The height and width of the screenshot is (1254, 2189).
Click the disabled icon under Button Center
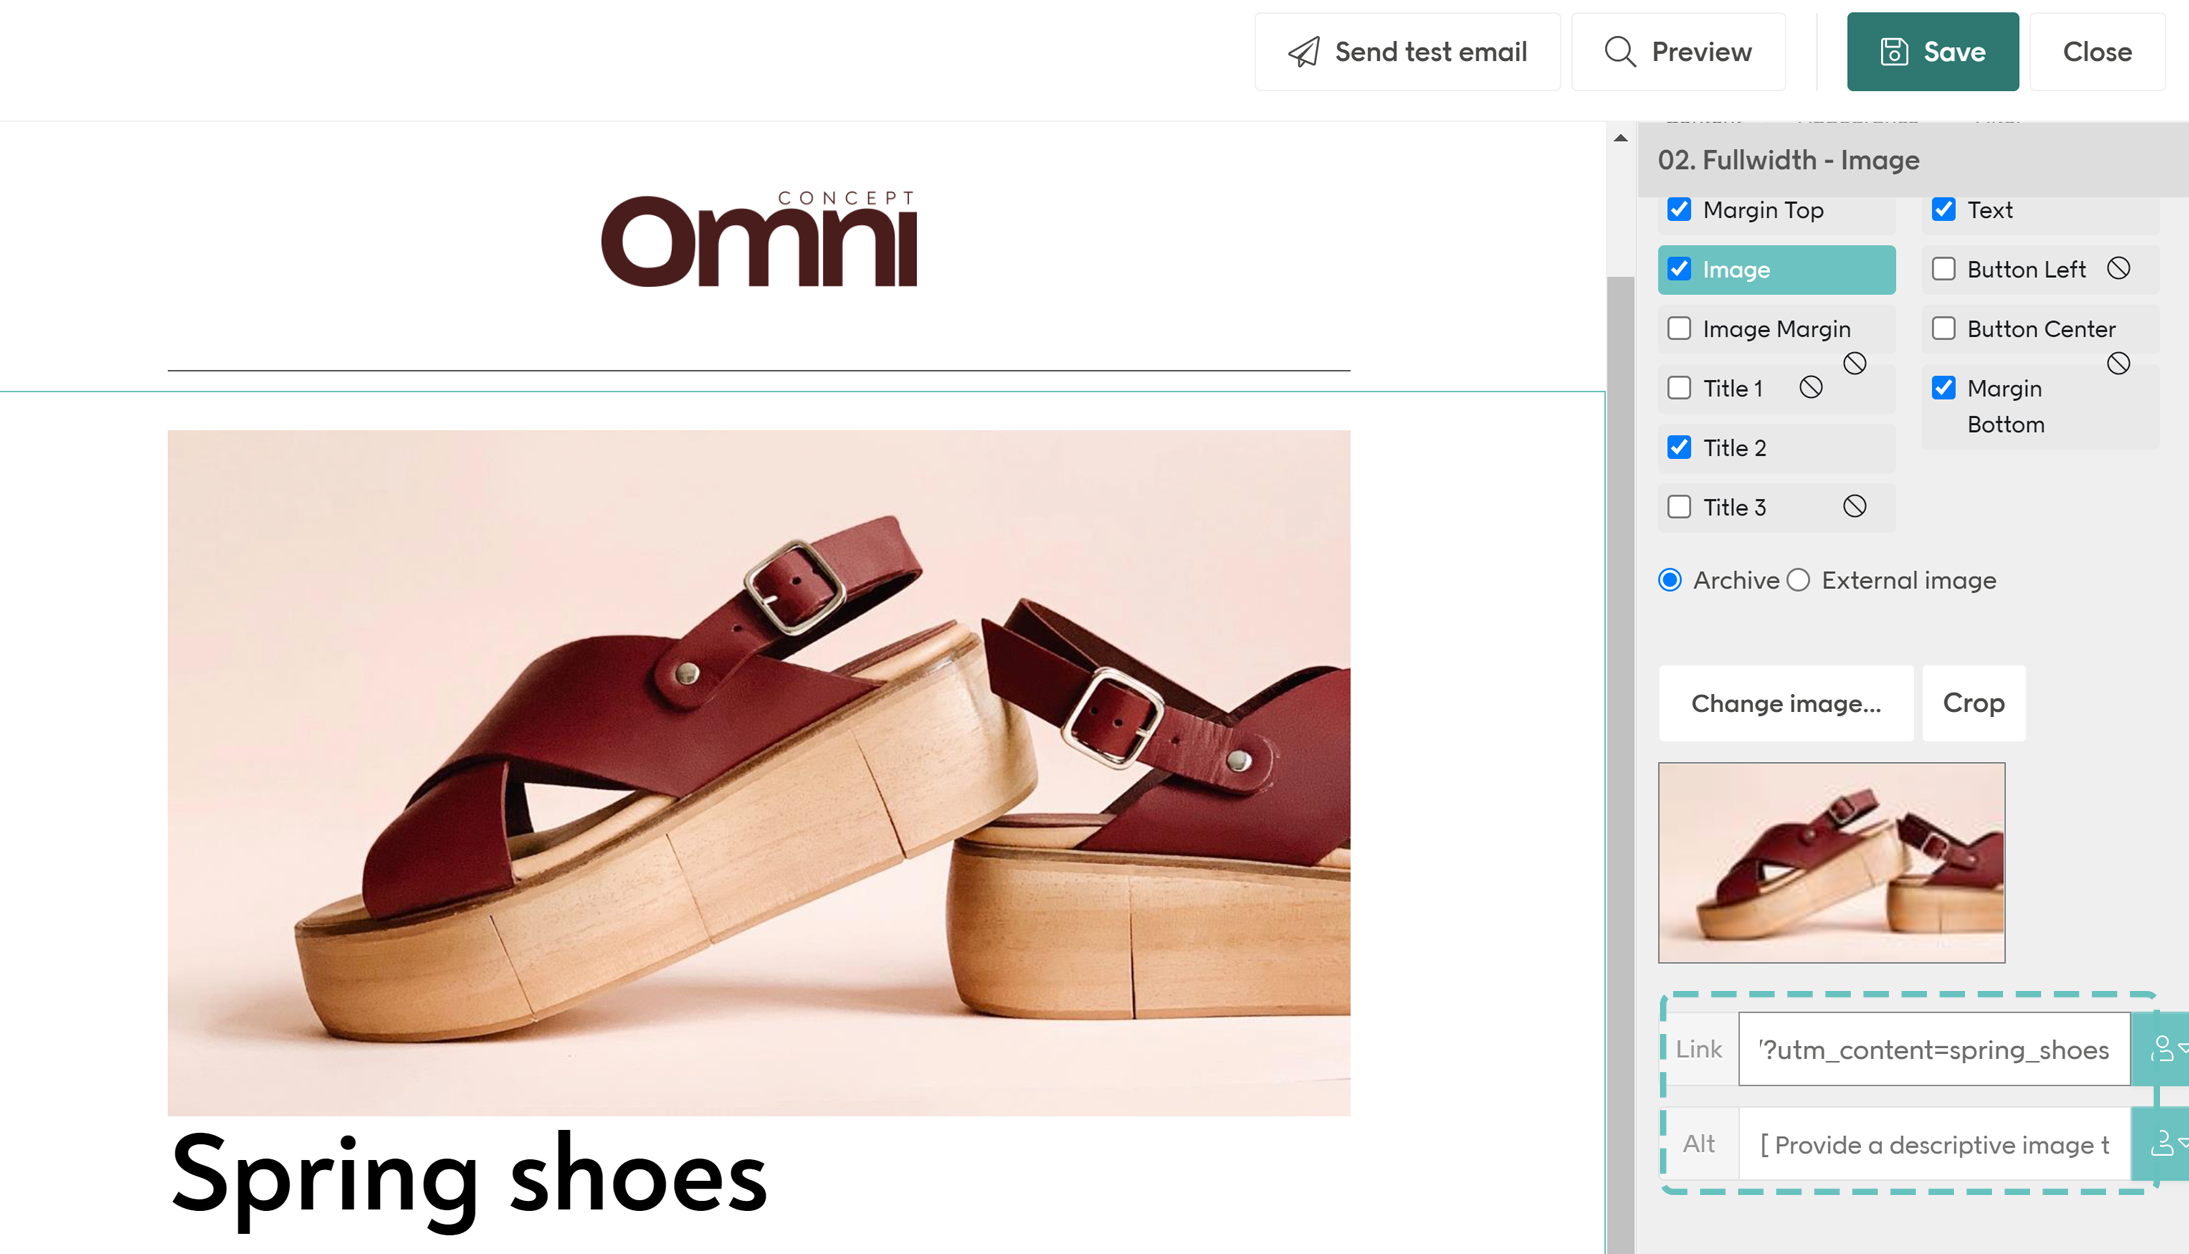point(2118,363)
